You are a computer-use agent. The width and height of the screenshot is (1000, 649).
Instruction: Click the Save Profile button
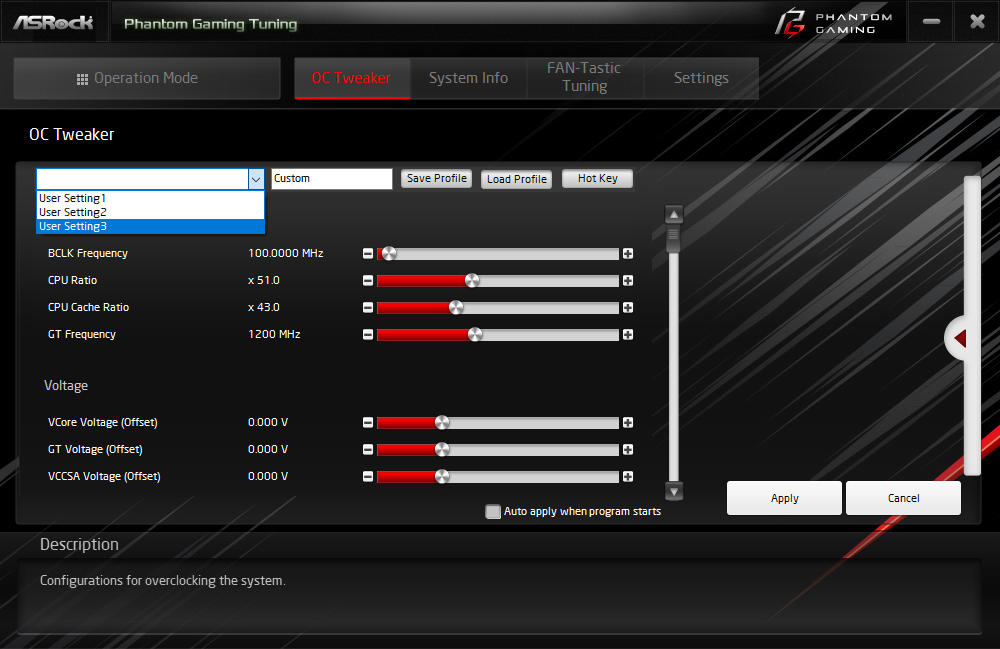[437, 179]
